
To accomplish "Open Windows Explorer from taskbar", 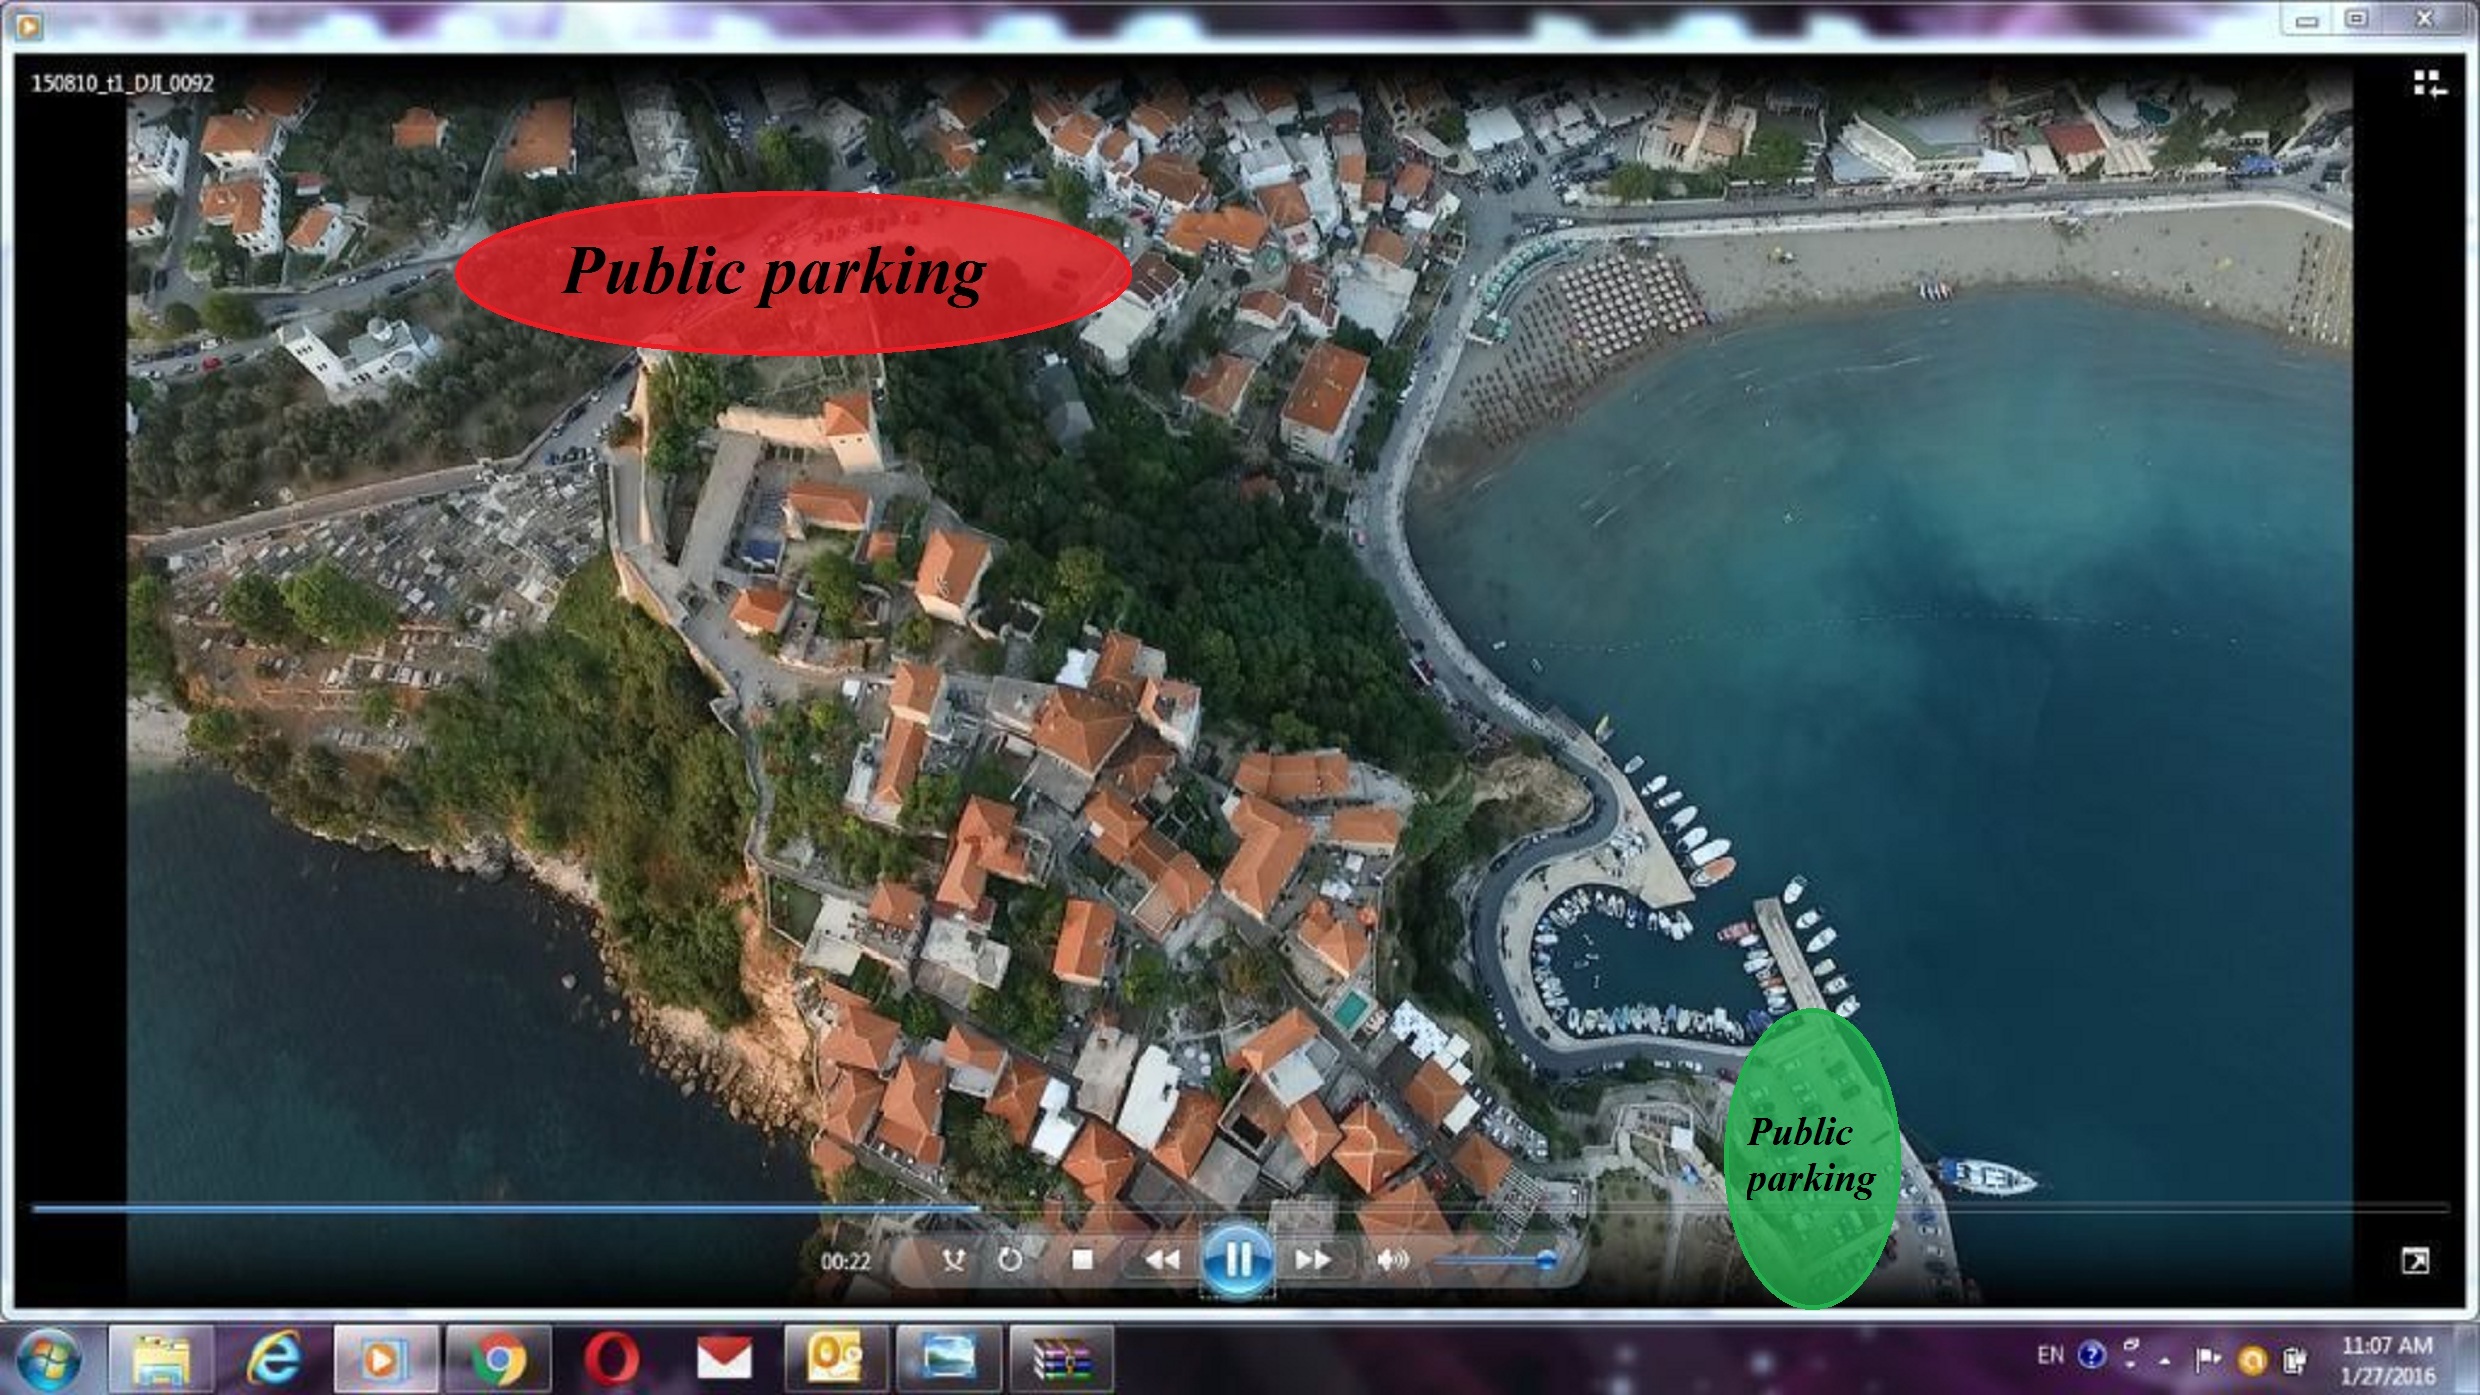I will (161, 1359).
